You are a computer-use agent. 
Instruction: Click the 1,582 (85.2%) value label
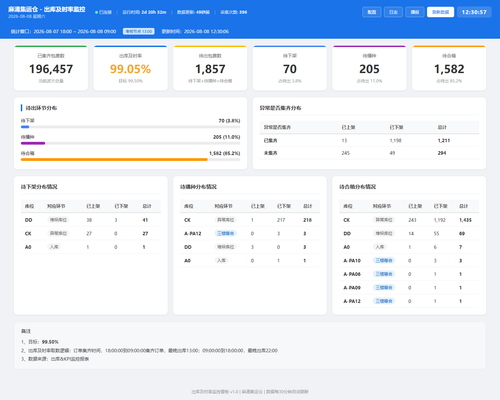click(x=225, y=153)
